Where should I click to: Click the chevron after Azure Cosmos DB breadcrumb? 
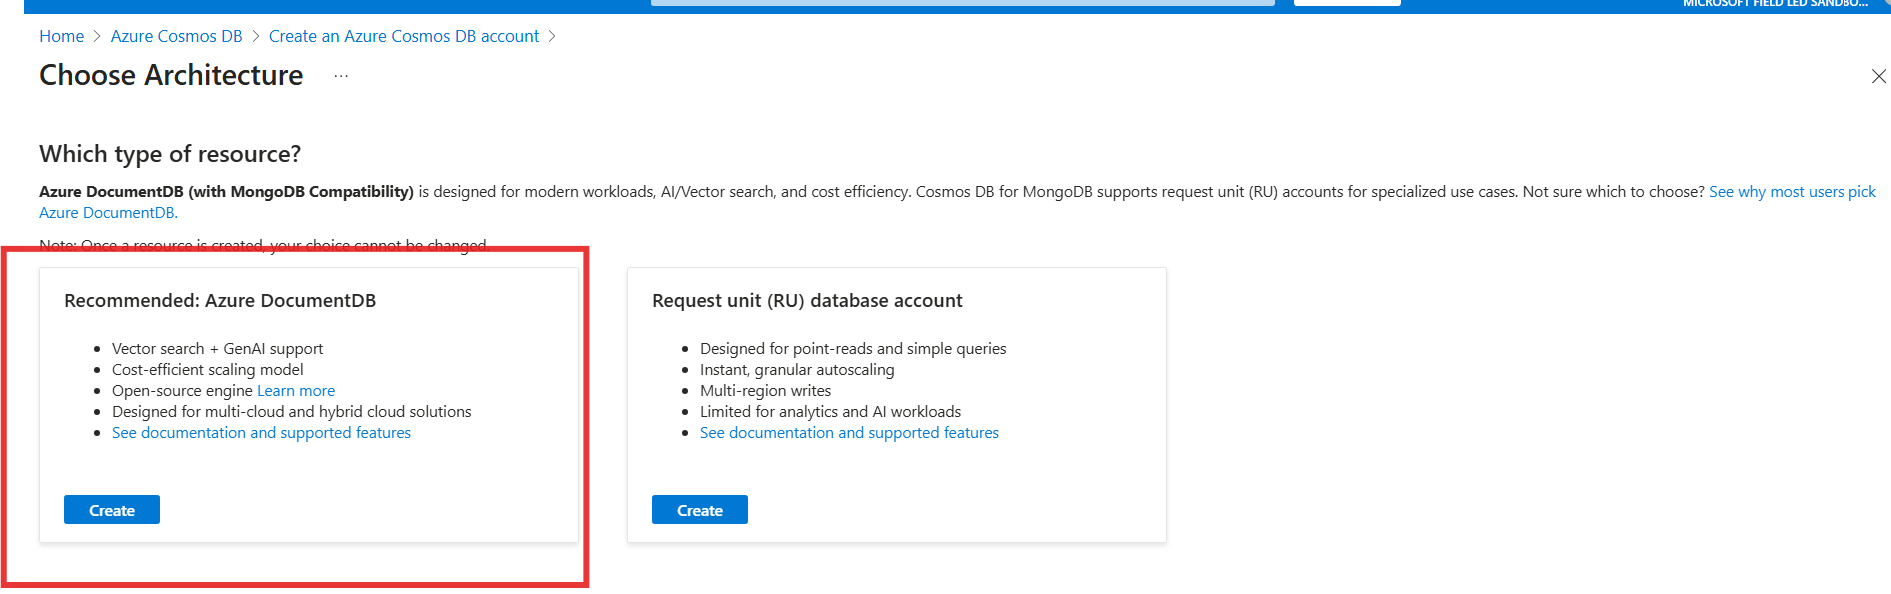[x=256, y=36]
